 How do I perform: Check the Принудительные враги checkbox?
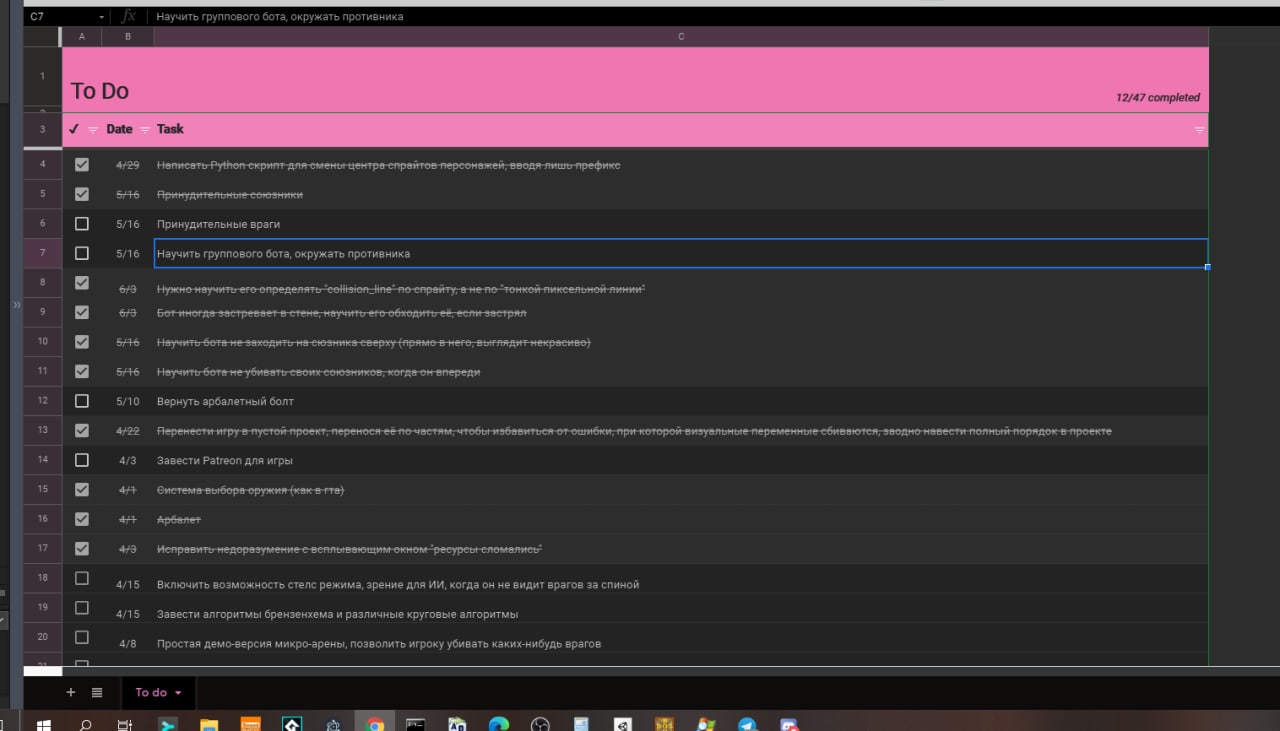pos(82,224)
